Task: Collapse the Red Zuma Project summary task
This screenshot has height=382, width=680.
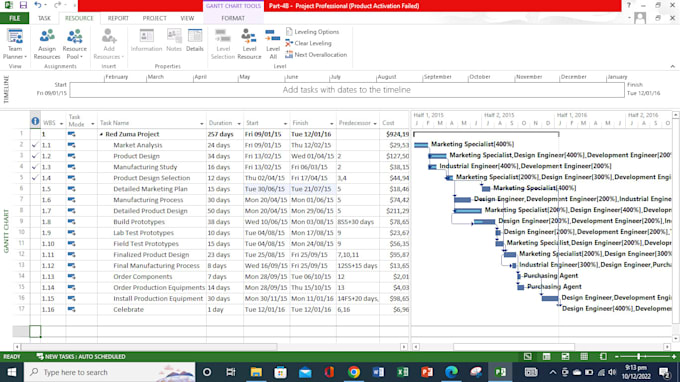Action: click(x=101, y=134)
